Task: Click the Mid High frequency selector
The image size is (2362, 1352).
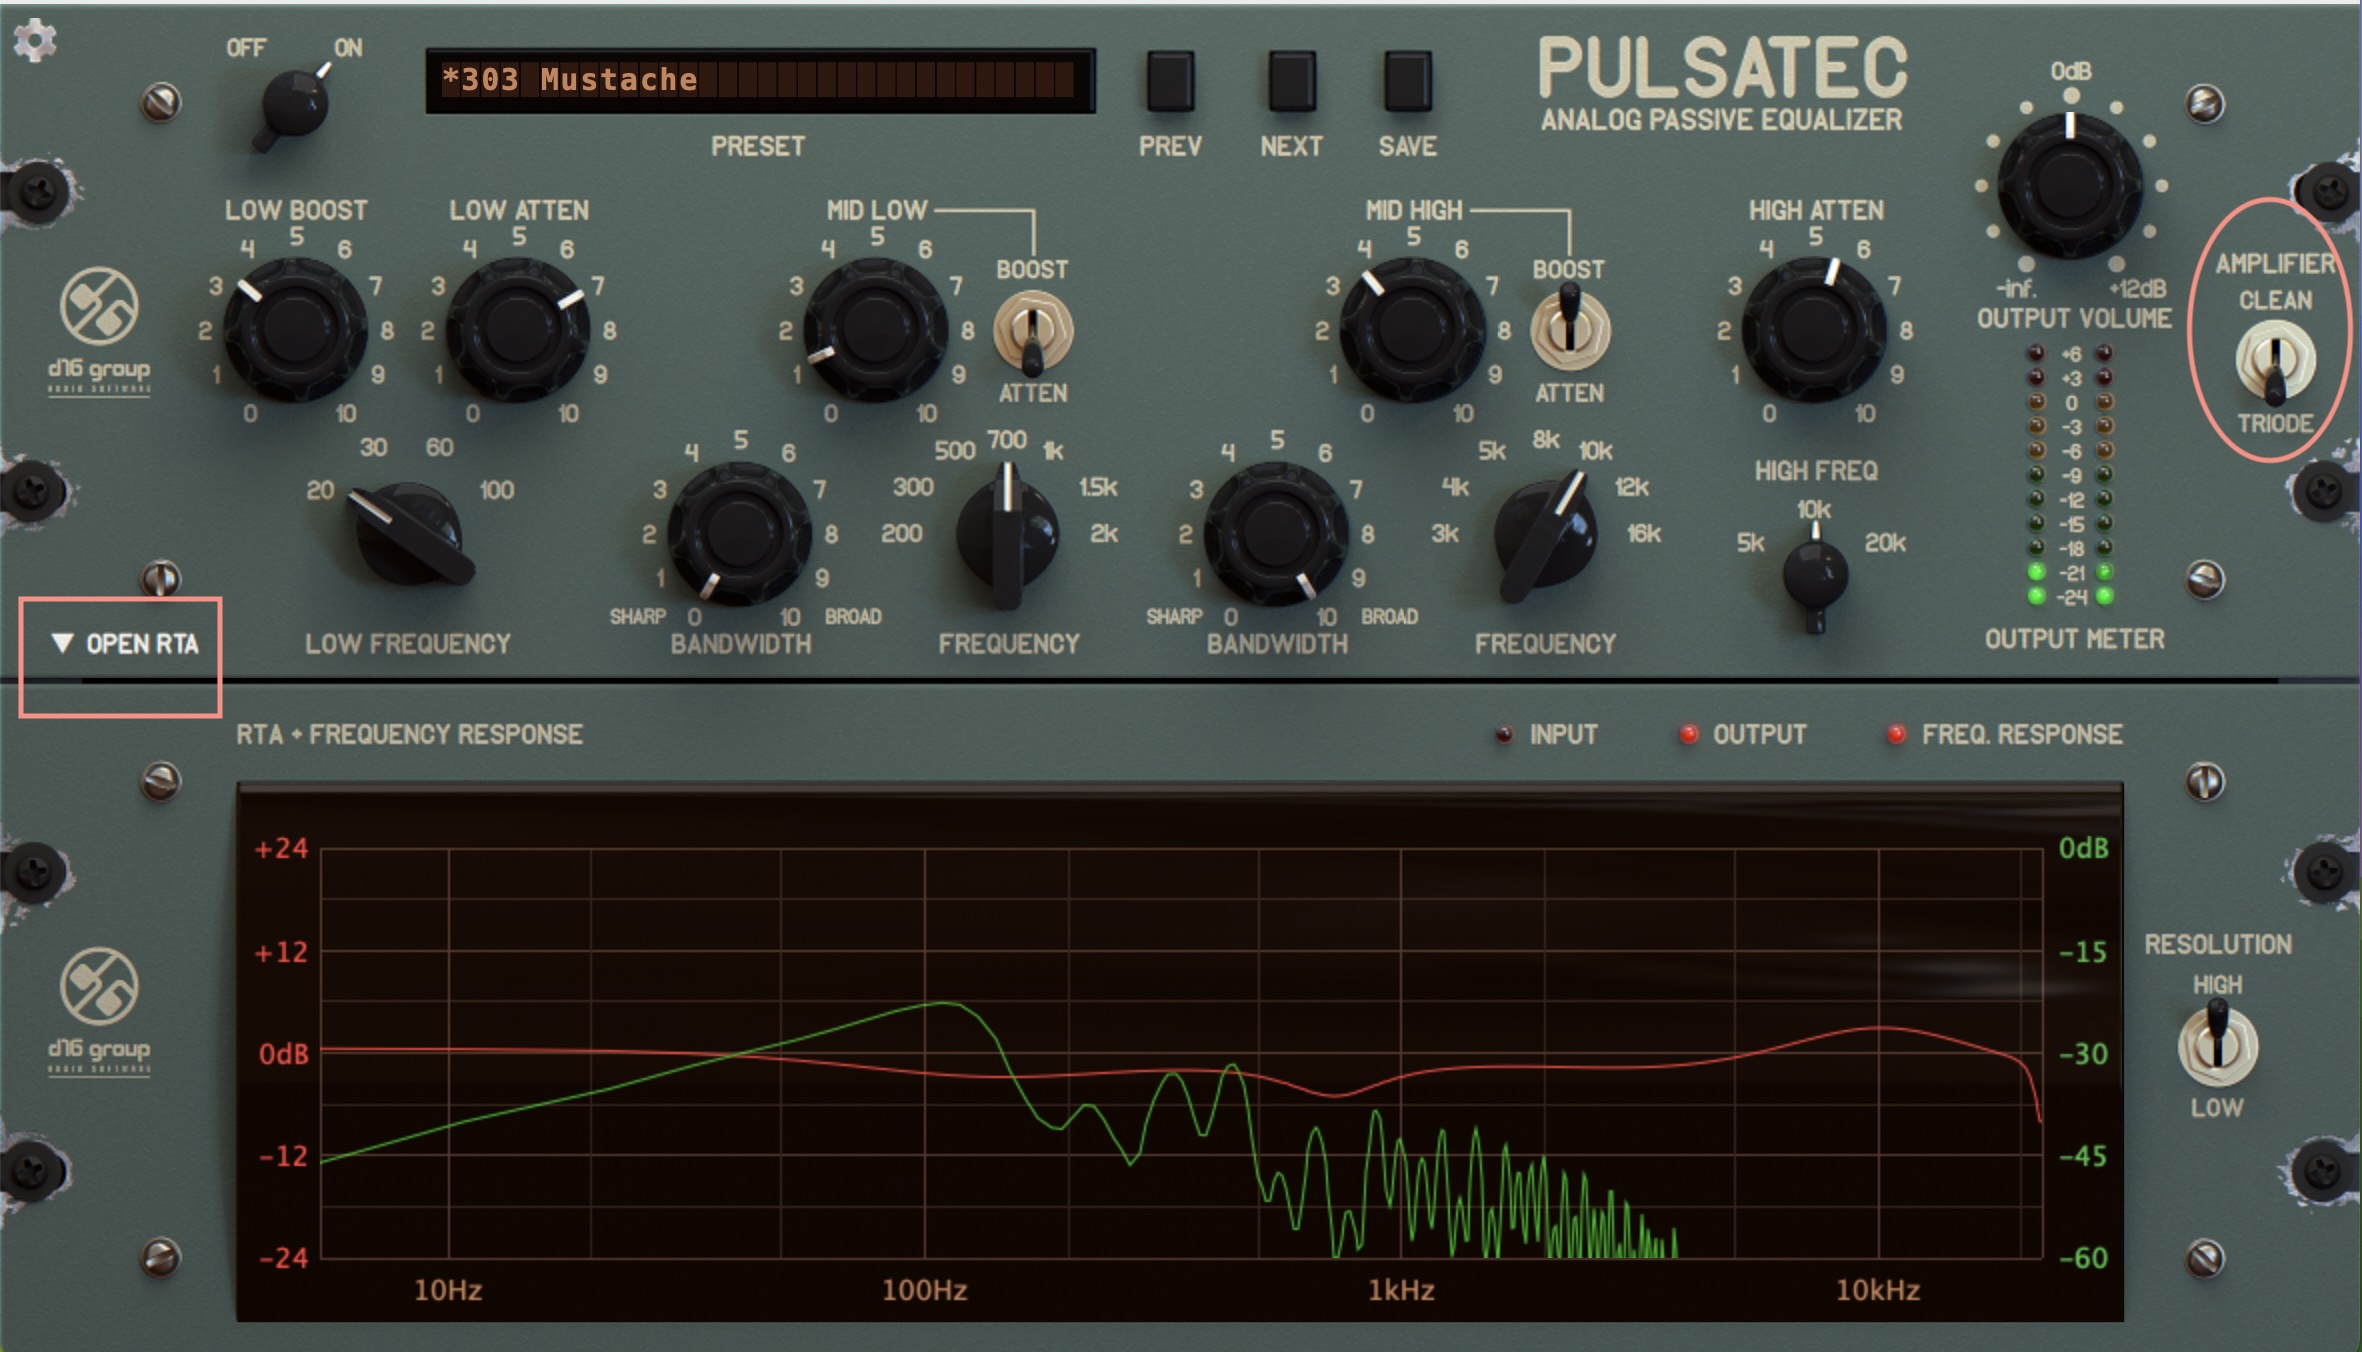Action: pyautogui.click(x=1544, y=533)
